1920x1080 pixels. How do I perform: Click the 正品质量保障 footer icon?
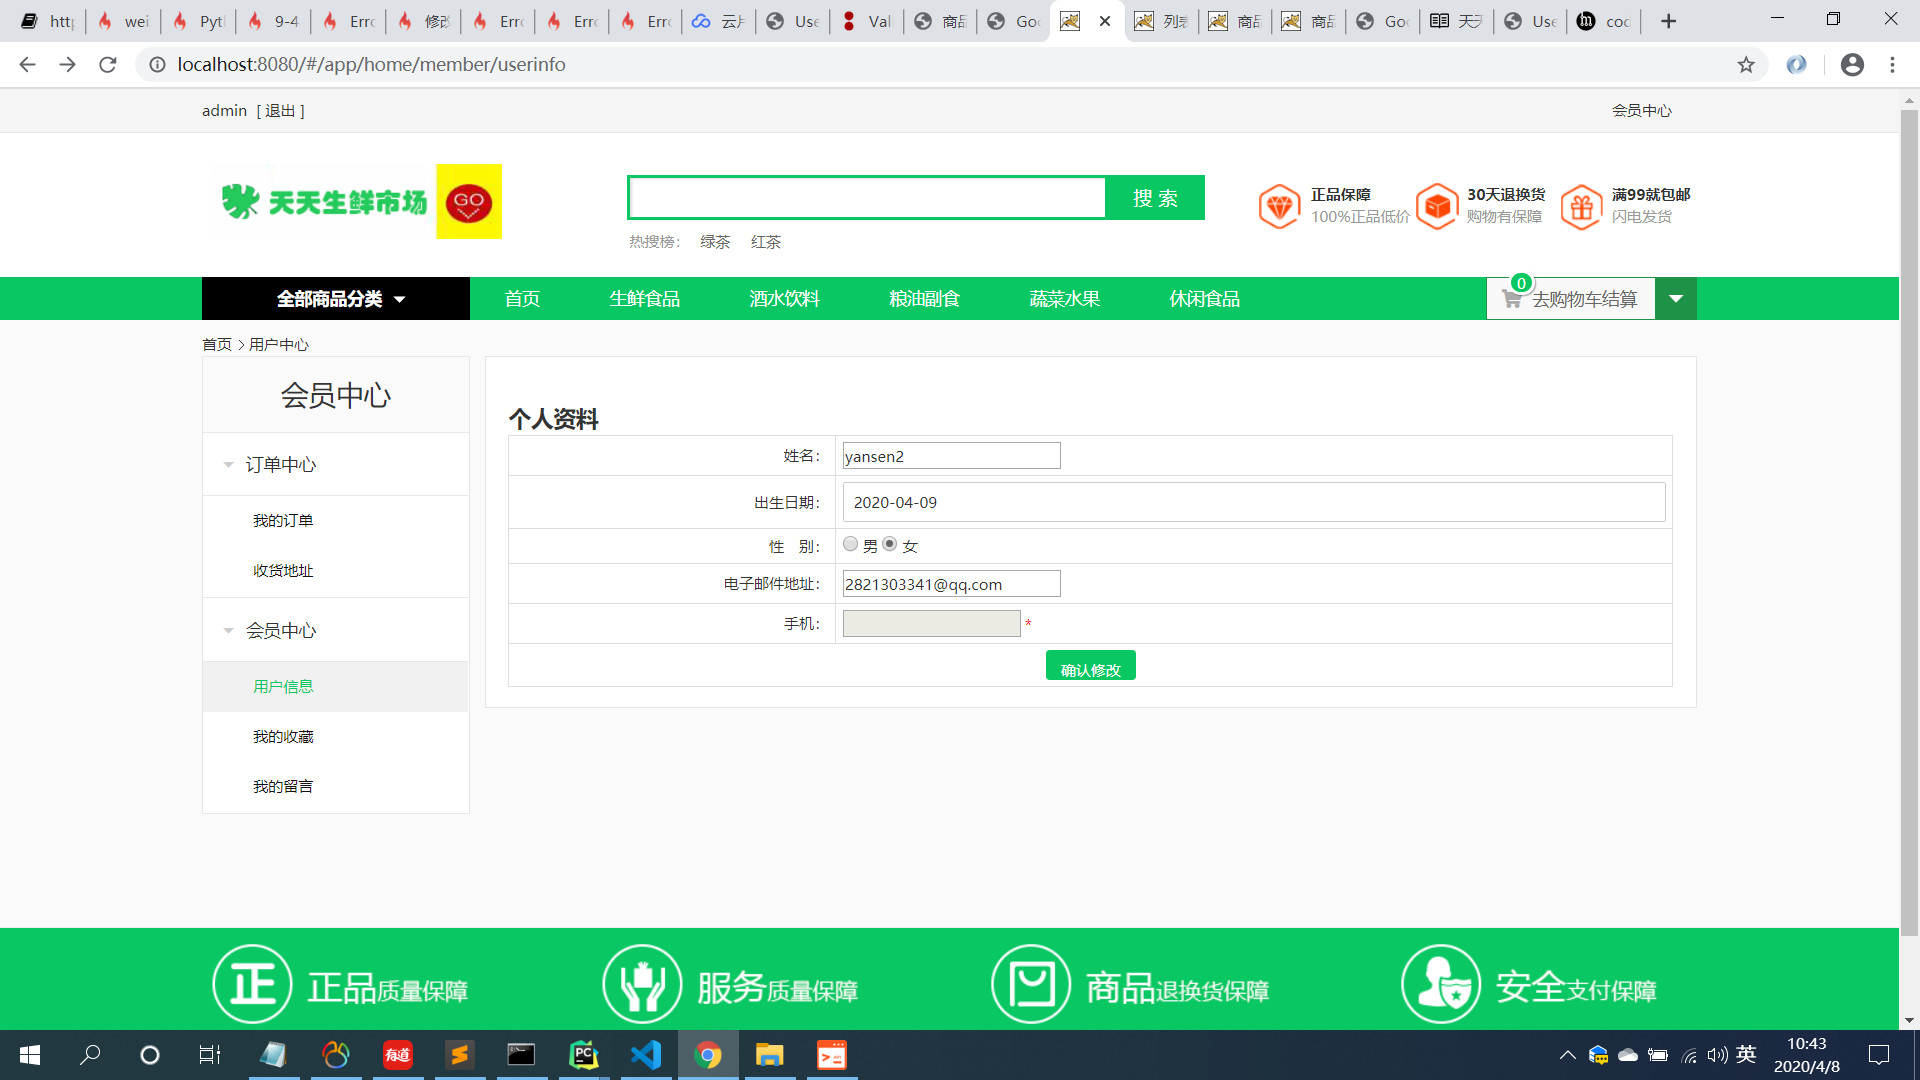pos(252,984)
